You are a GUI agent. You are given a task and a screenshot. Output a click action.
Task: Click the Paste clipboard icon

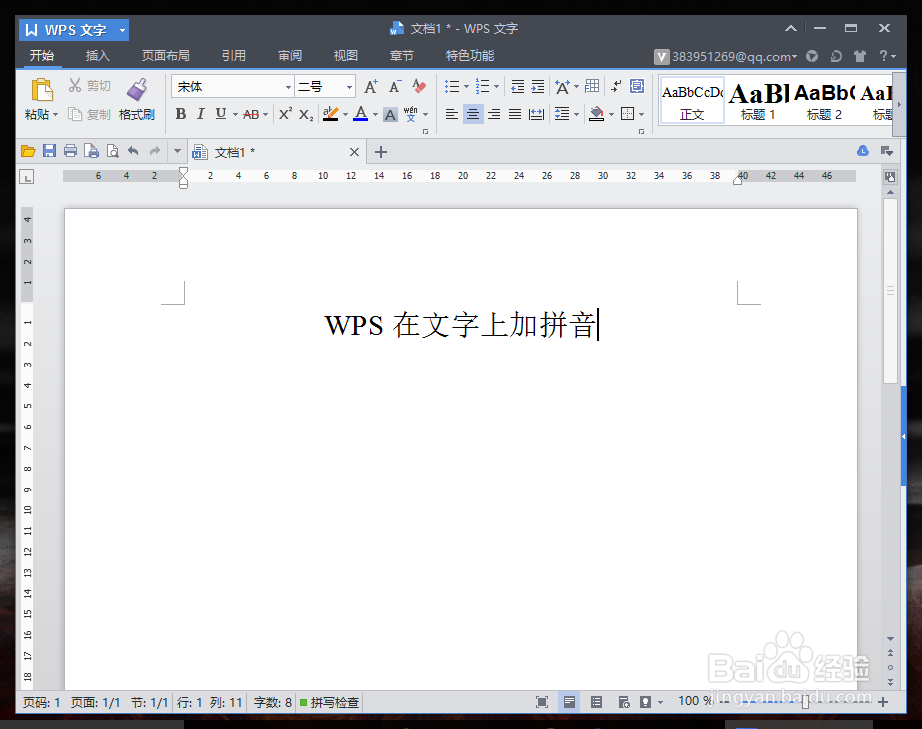[x=41, y=90]
